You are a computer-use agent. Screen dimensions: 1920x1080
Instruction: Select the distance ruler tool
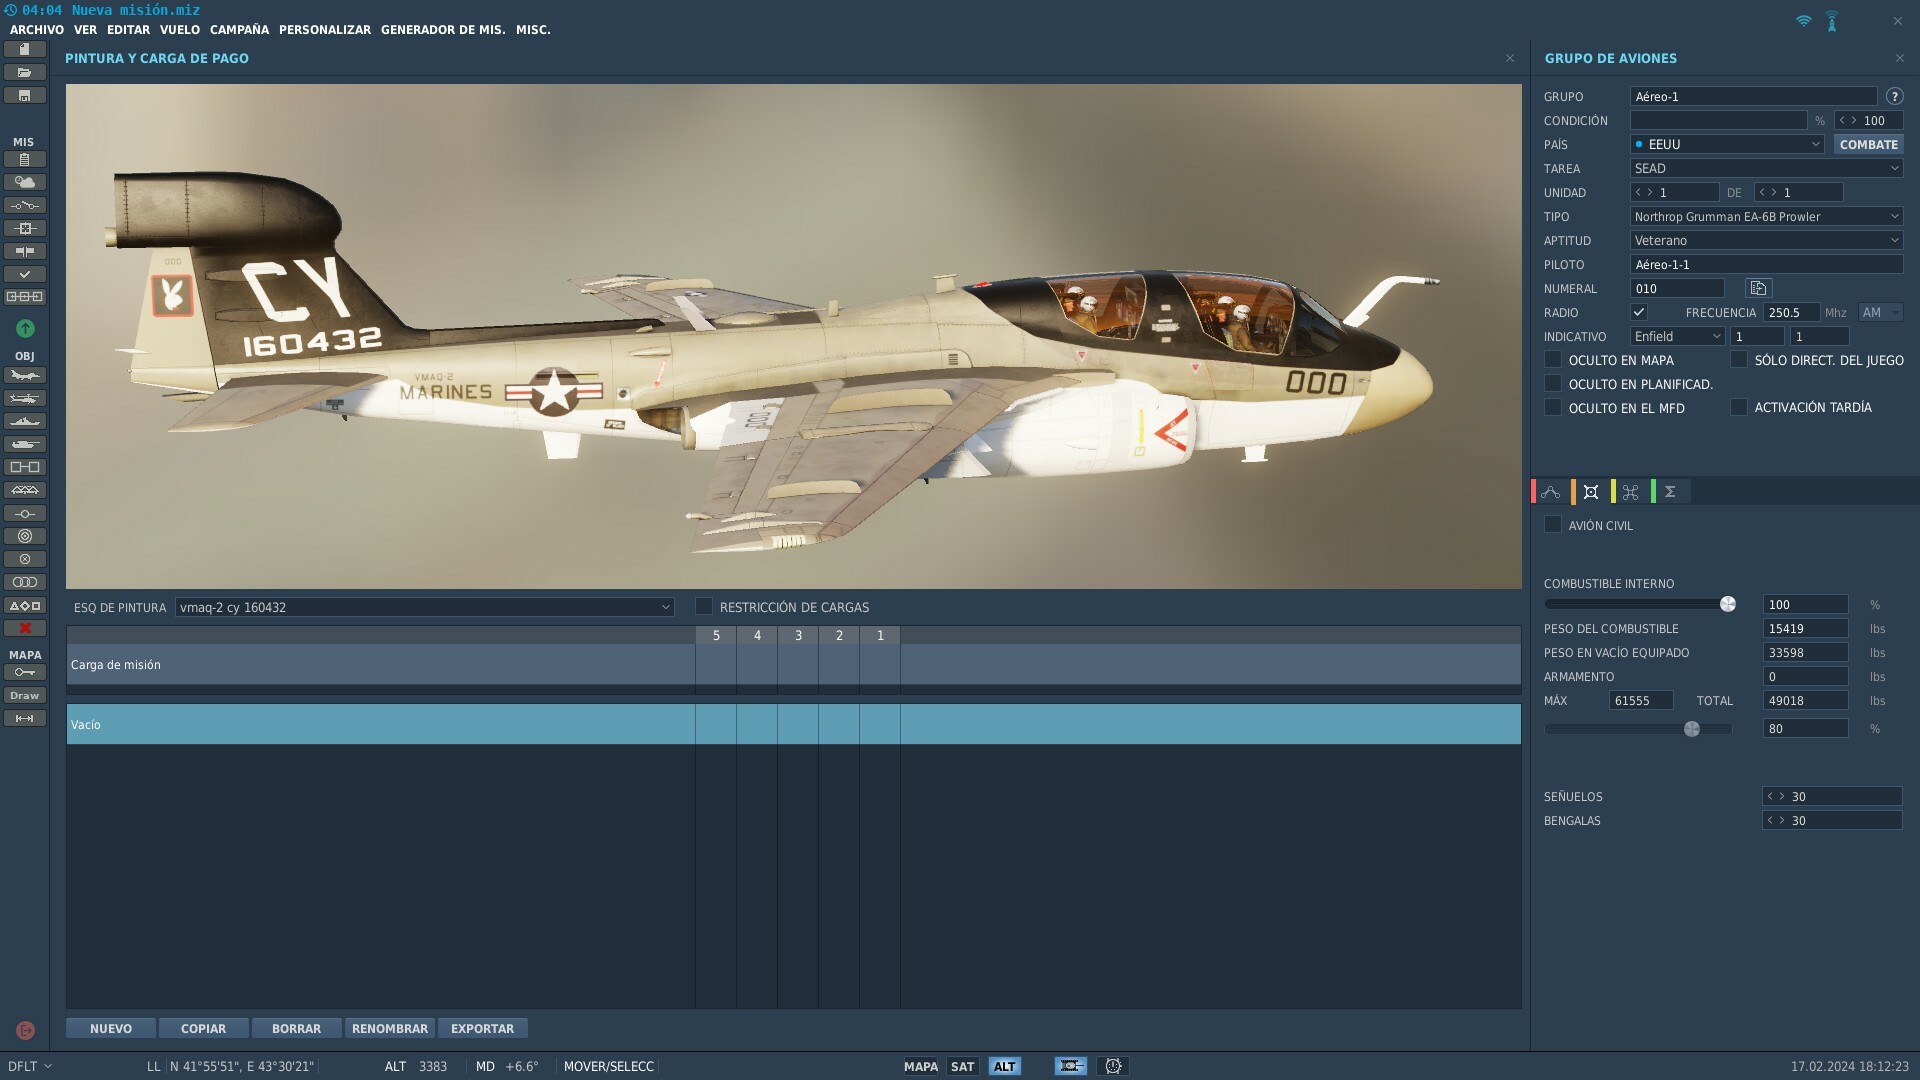(25, 718)
